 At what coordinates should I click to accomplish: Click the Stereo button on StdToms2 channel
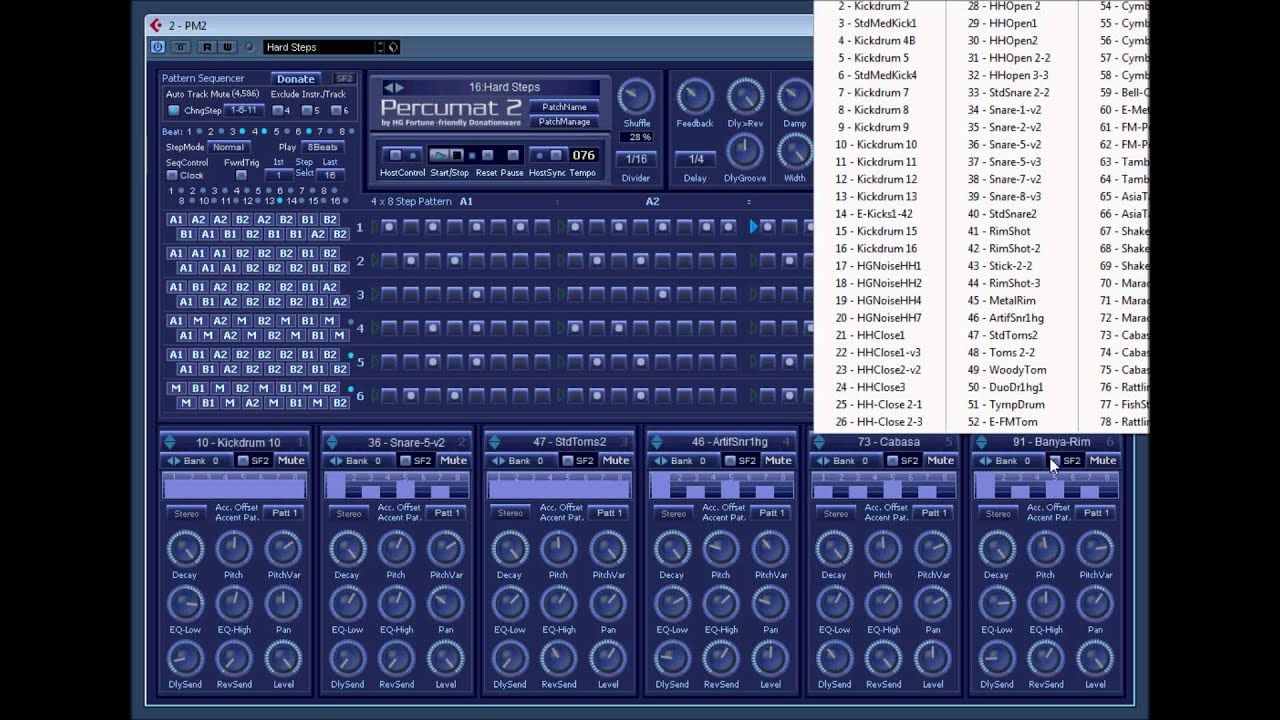tap(511, 513)
